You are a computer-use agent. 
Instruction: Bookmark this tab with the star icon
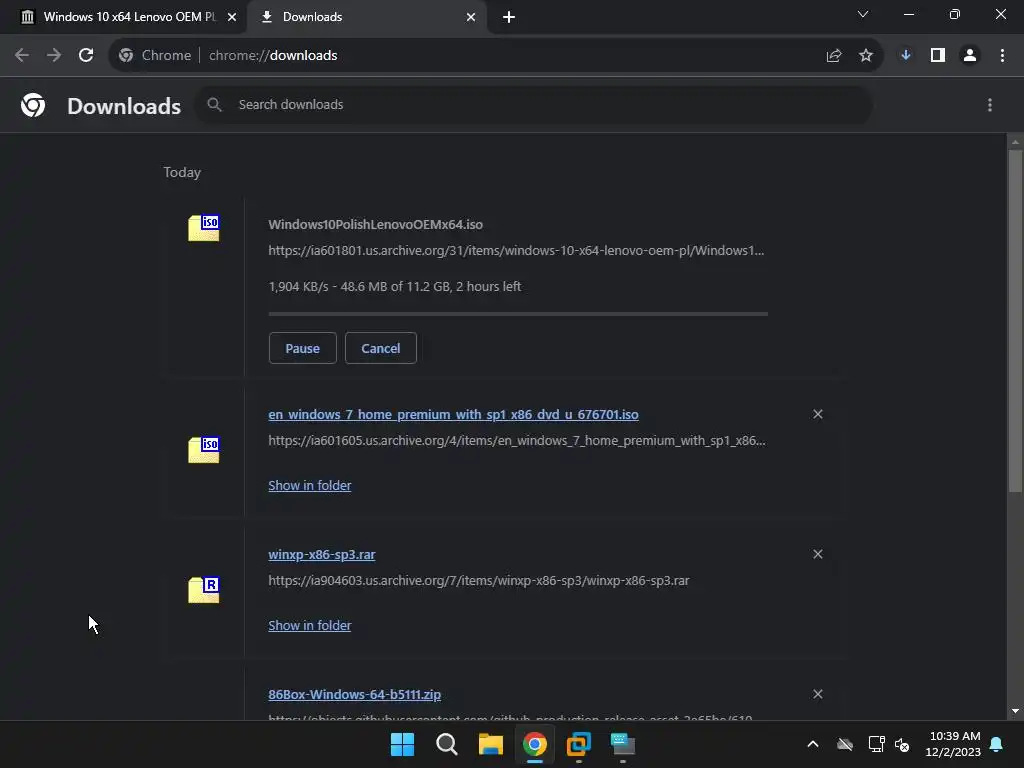tap(866, 56)
